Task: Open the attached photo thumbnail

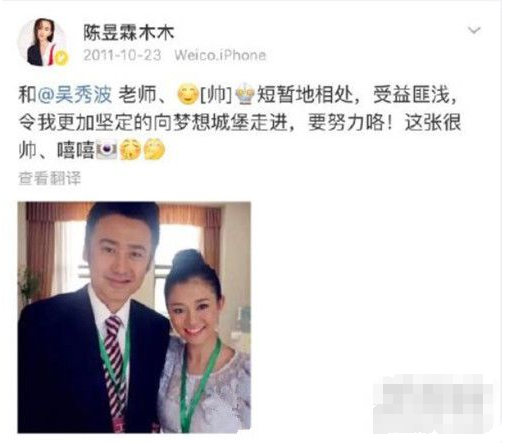Action: click(134, 317)
